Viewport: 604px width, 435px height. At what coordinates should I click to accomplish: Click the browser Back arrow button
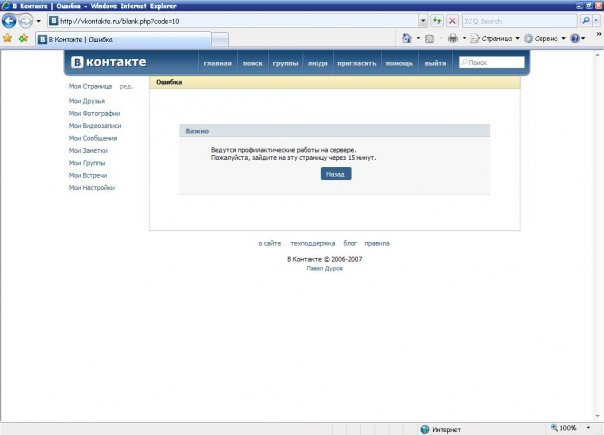pyautogui.click(x=10, y=20)
